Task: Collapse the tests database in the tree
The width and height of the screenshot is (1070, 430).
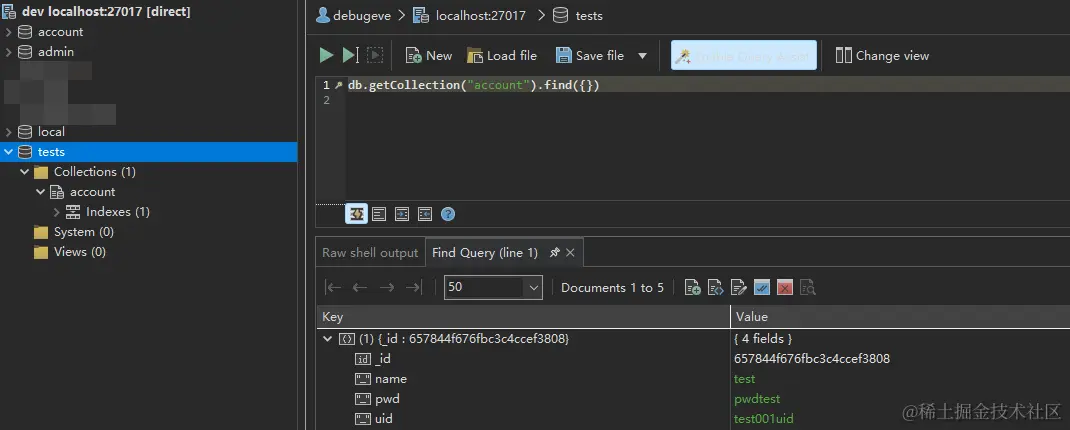Action: point(8,152)
